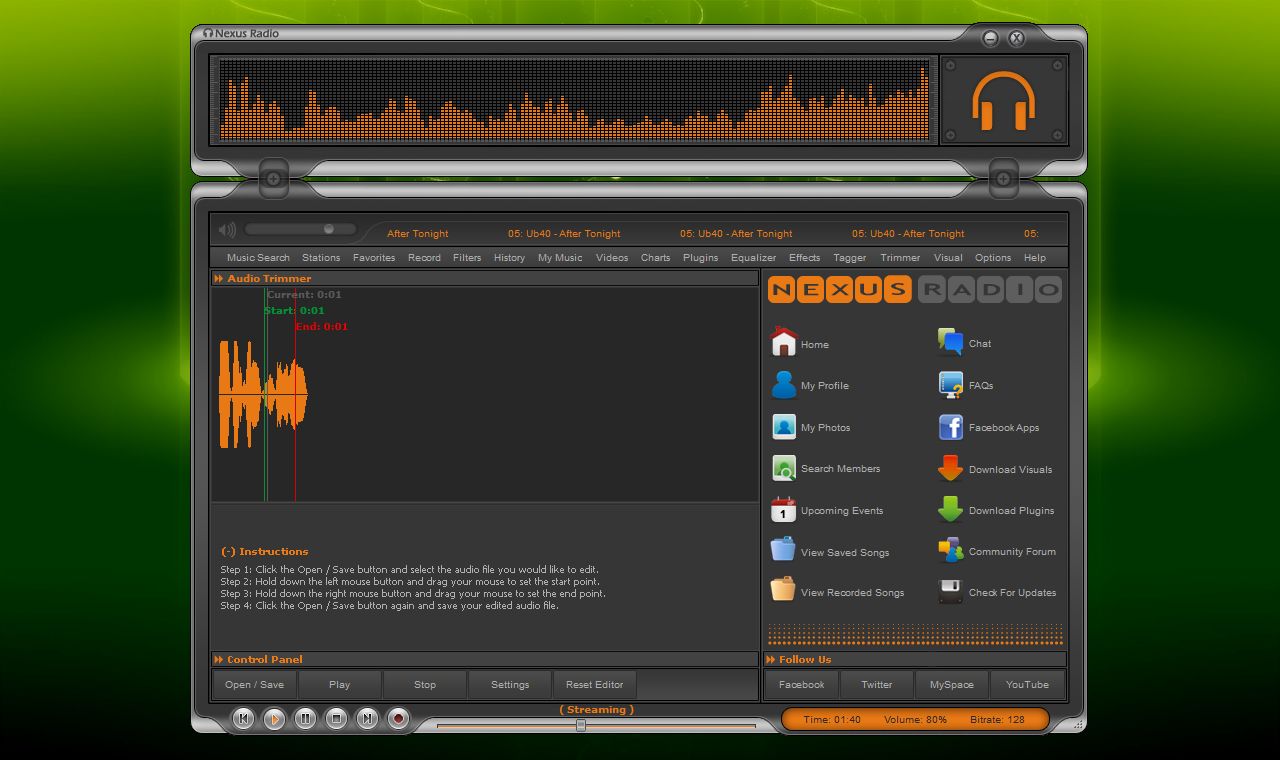Click the My Photos icon
Screen dimensions: 1280x760
(x=784, y=427)
